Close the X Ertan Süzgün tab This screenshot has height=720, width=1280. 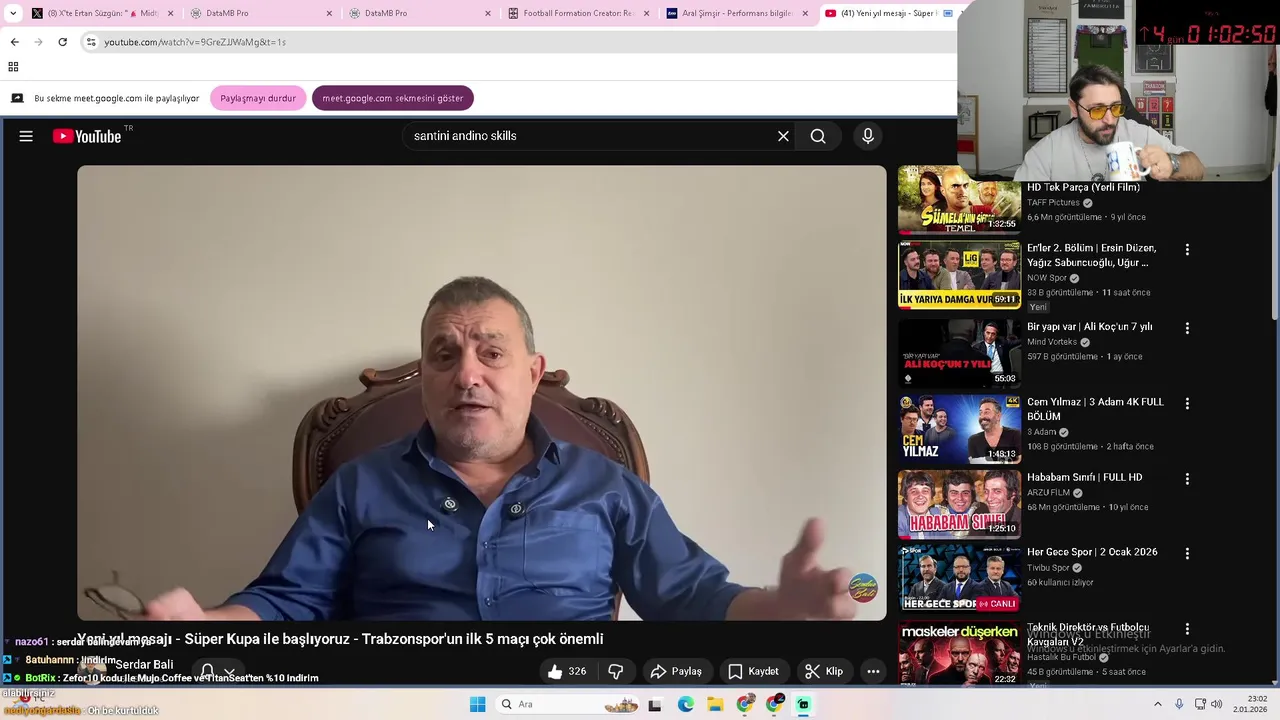pos(170,13)
